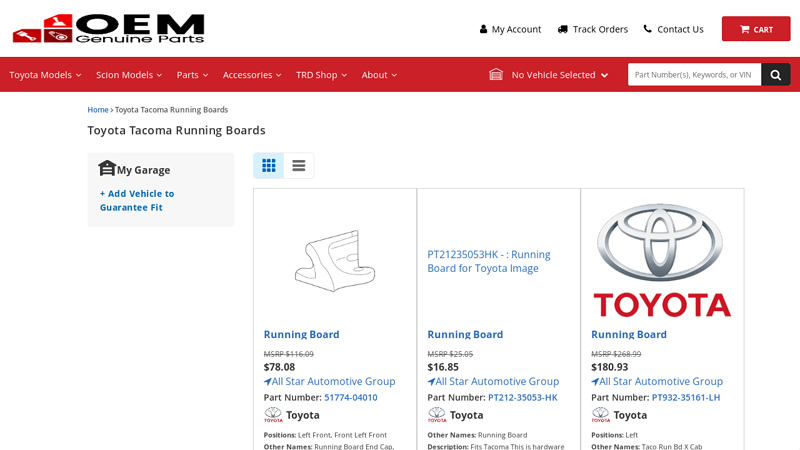This screenshot has width=800, height=450.
Task: Click the My Garage icon
Action: (107, 168)
